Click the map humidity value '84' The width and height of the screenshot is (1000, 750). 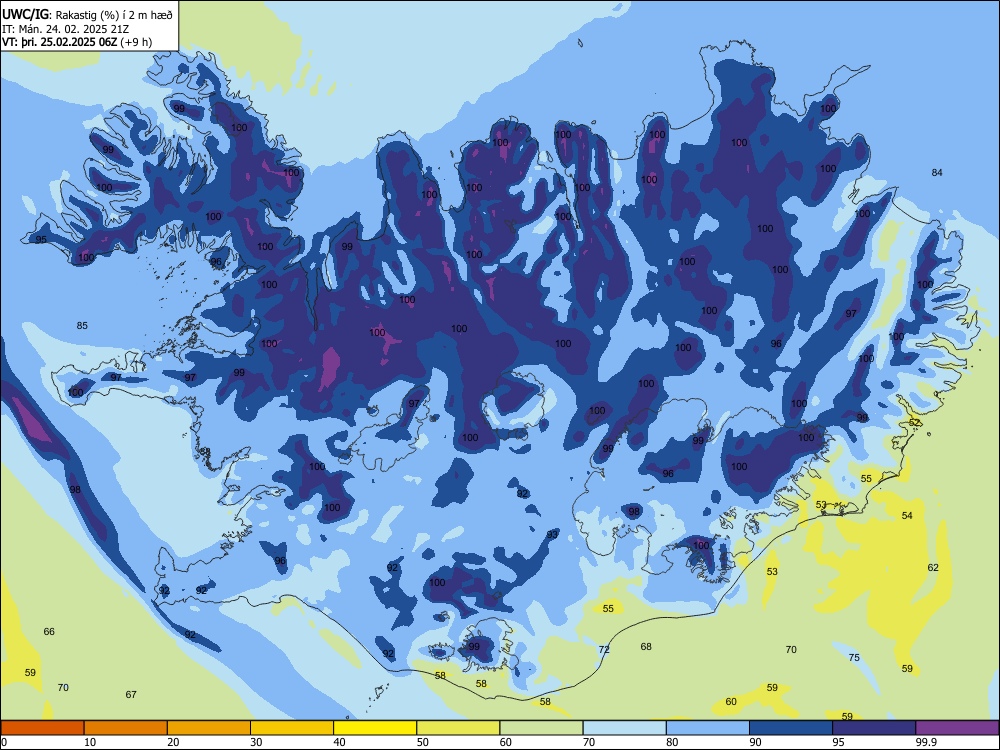point(937,172)
